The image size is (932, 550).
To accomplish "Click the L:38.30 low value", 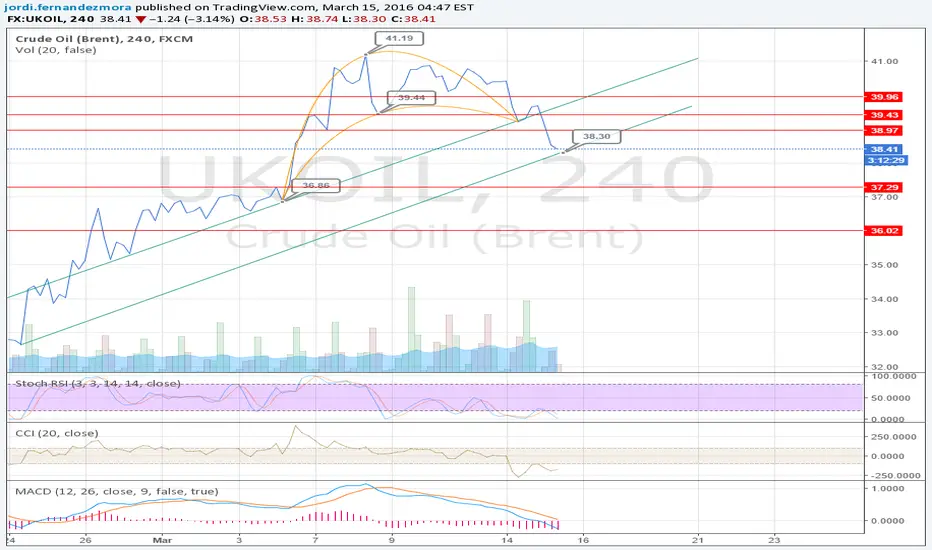I will tap(363, 19).
